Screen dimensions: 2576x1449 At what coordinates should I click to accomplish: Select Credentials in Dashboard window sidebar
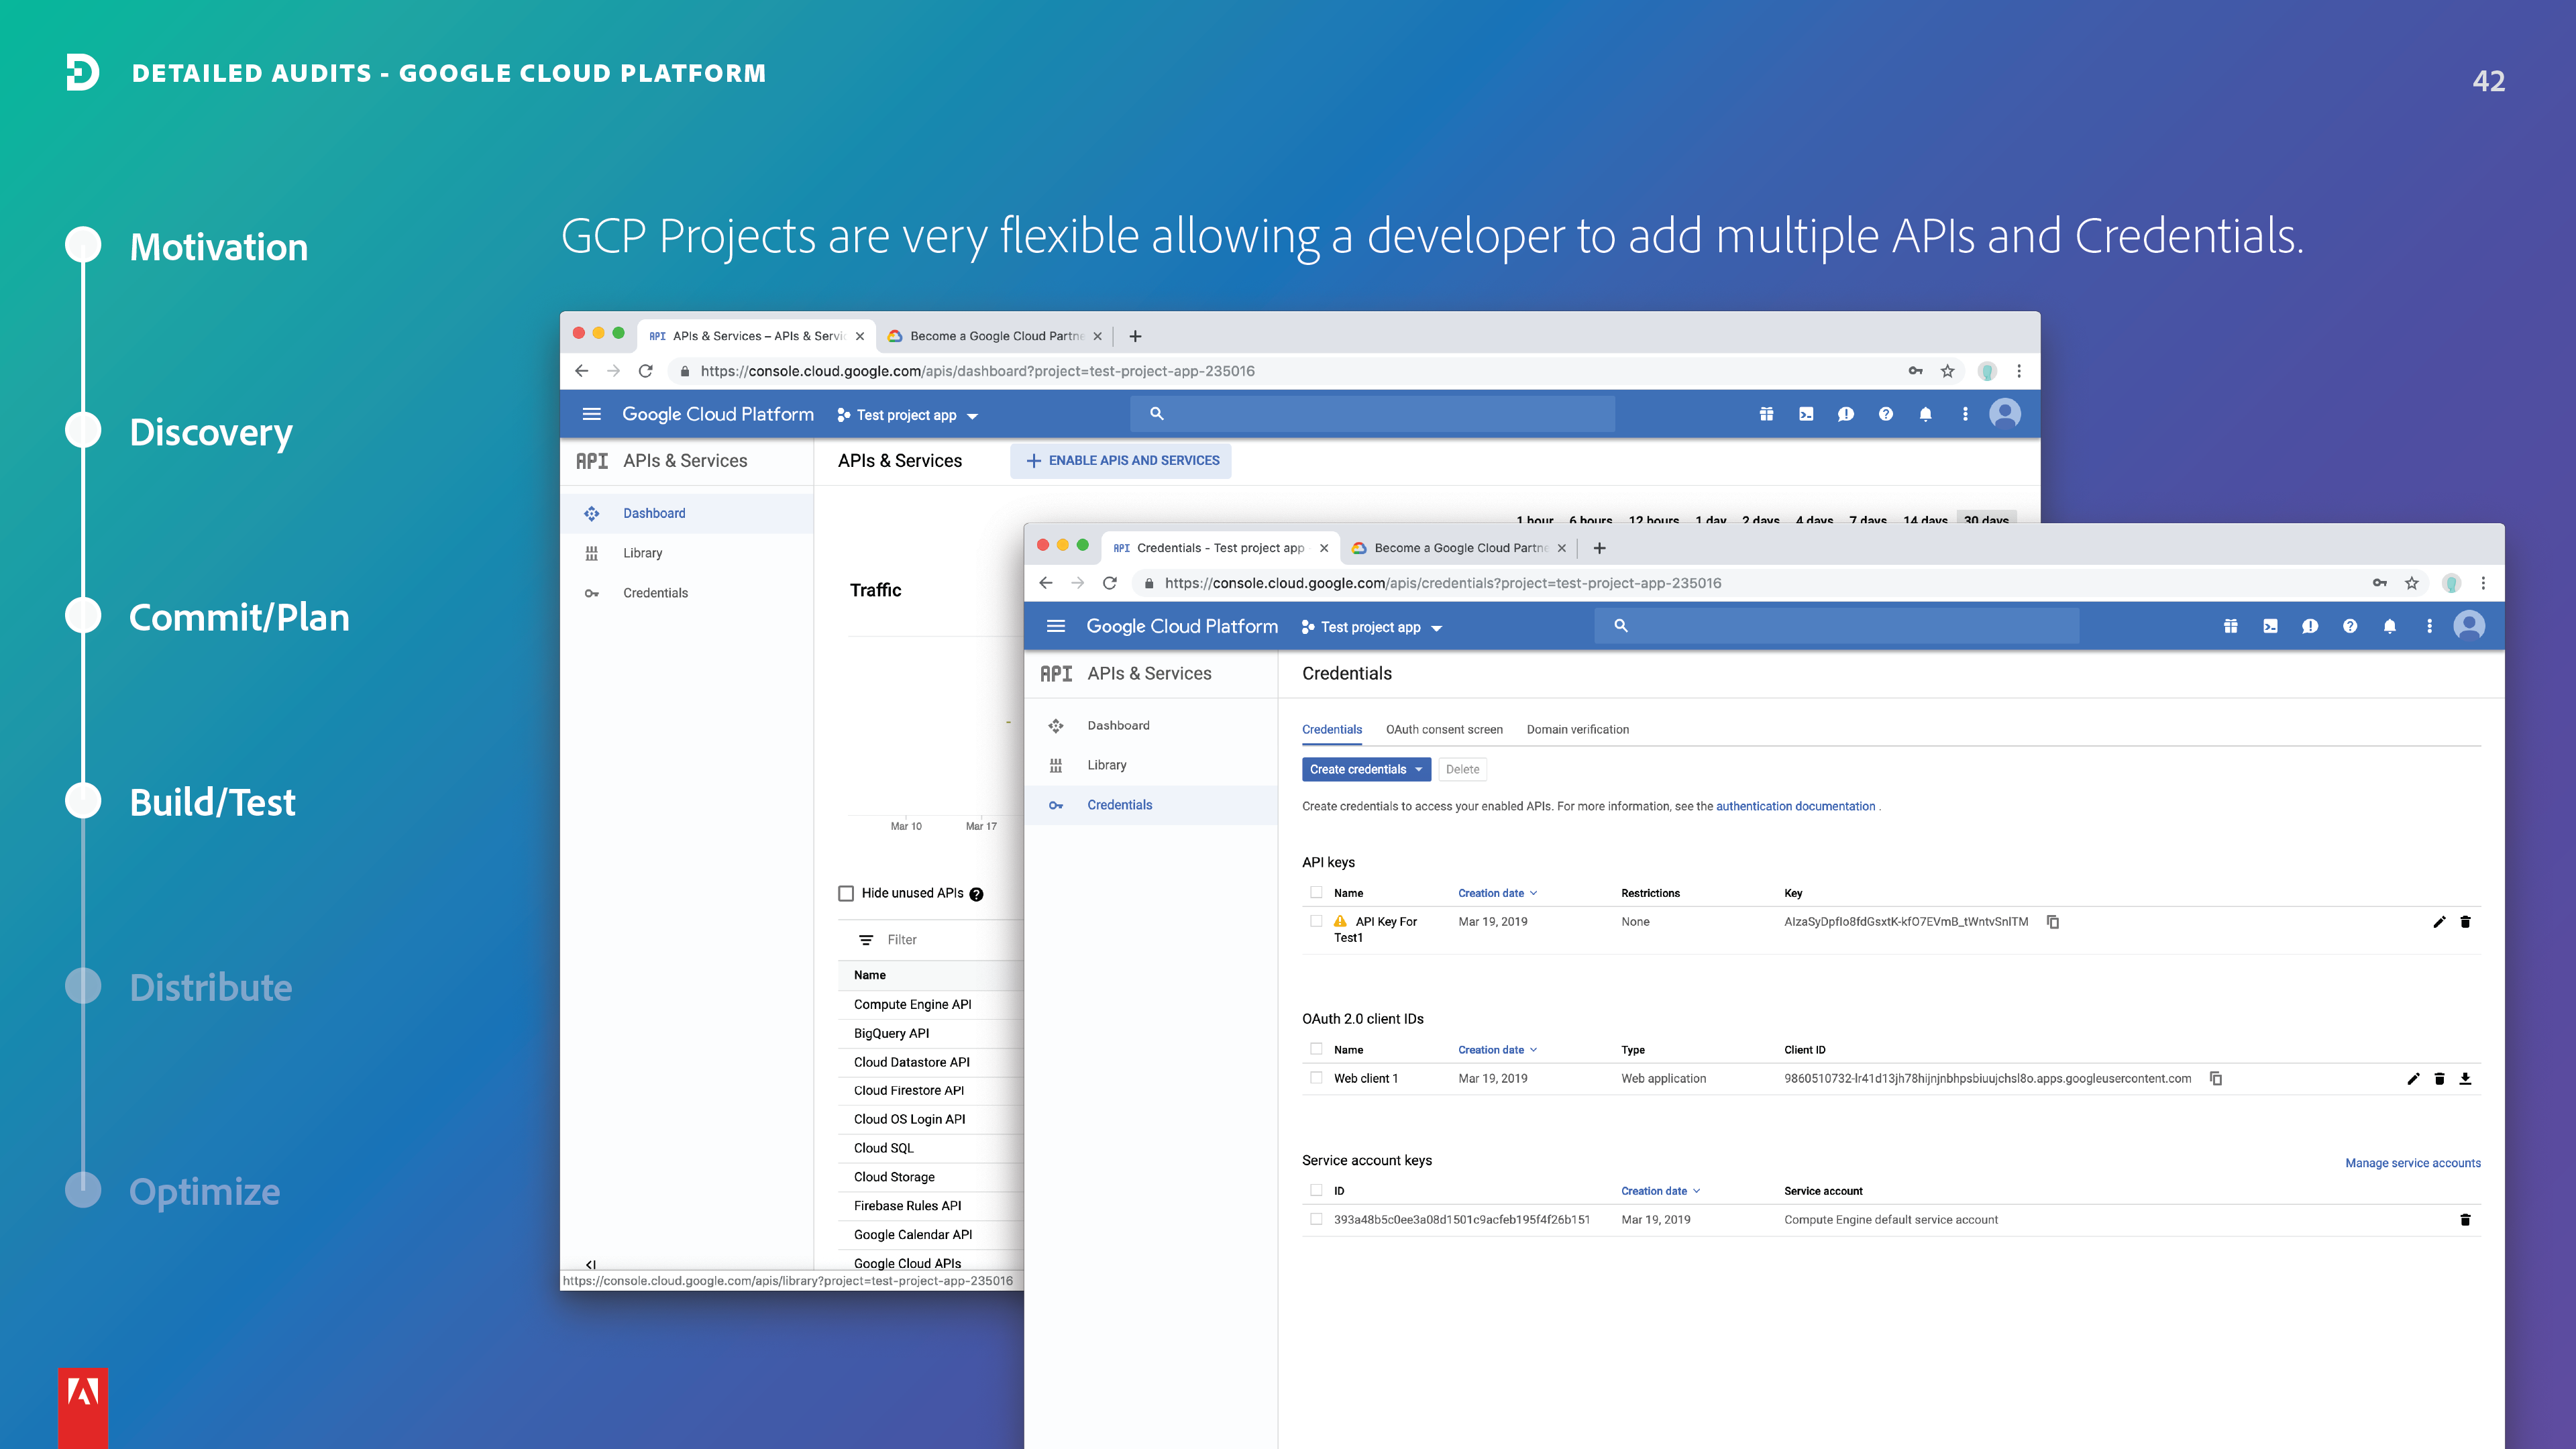(687, 593)
